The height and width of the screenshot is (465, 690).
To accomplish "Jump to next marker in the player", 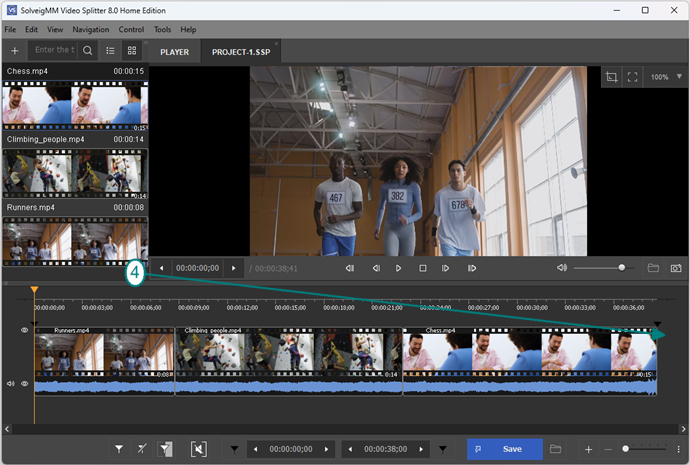I will coord(472,268).
